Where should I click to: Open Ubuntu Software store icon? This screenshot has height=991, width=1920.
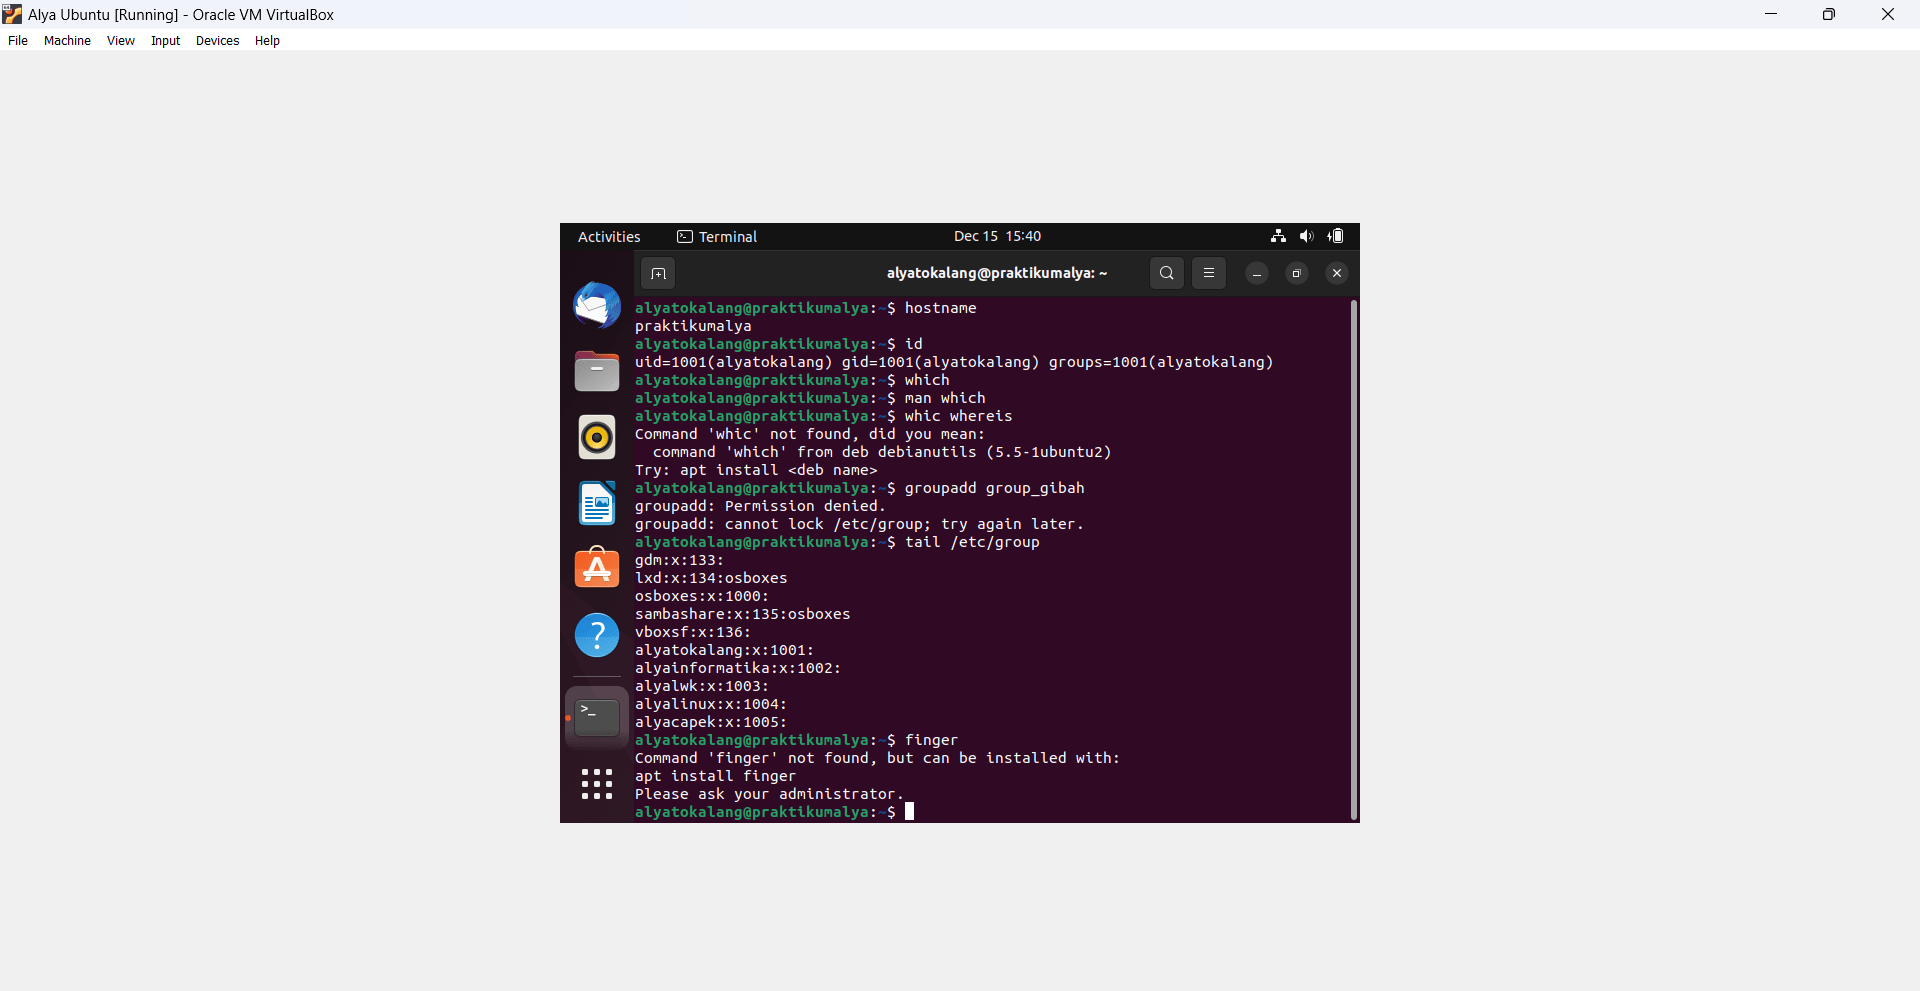597,568
